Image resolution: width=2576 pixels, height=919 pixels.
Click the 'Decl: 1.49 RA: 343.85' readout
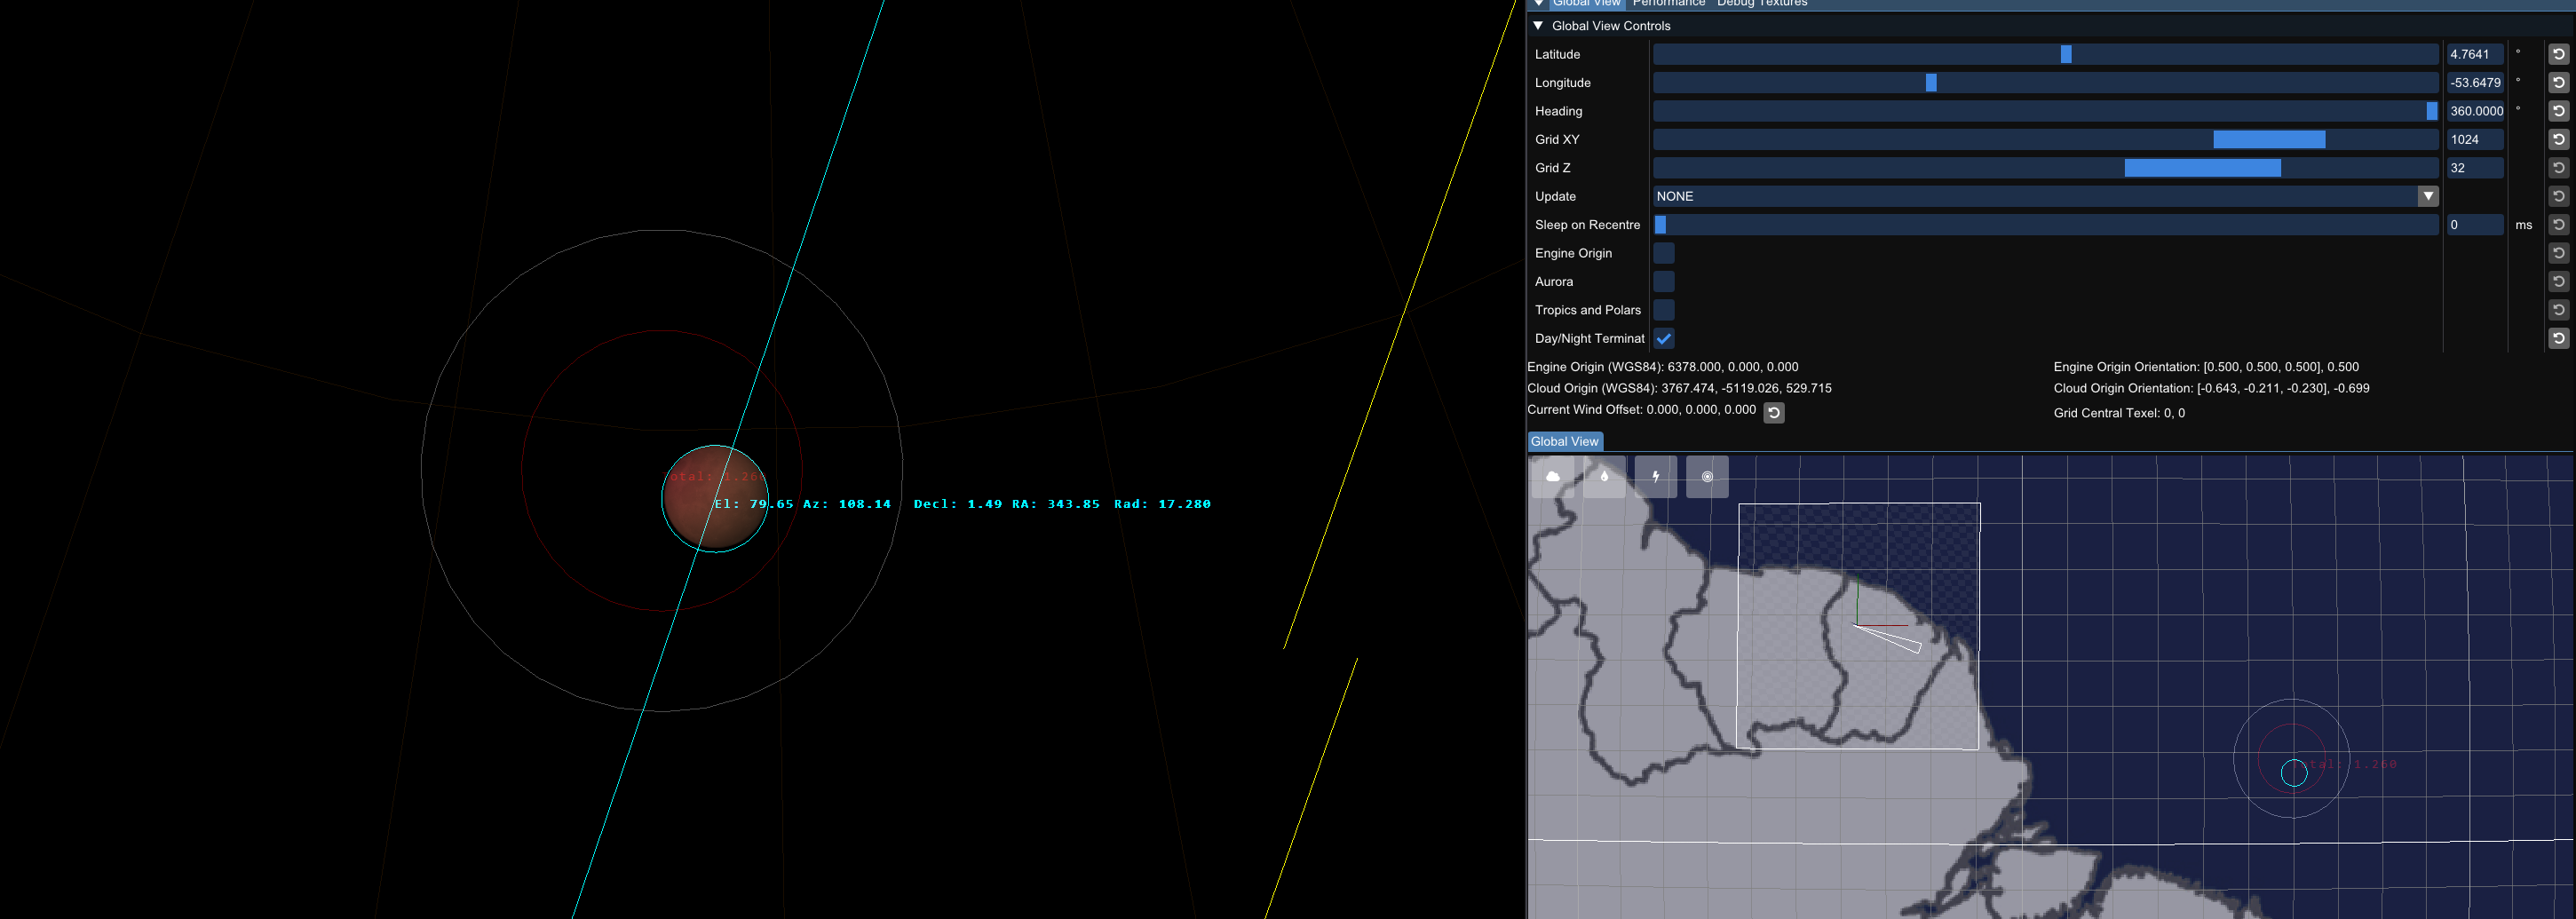(1006, 504)
